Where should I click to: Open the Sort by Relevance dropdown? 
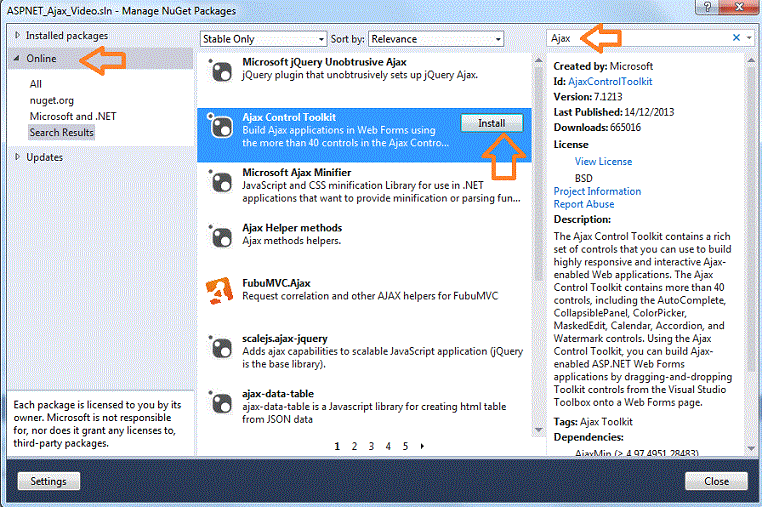point(436,39)
